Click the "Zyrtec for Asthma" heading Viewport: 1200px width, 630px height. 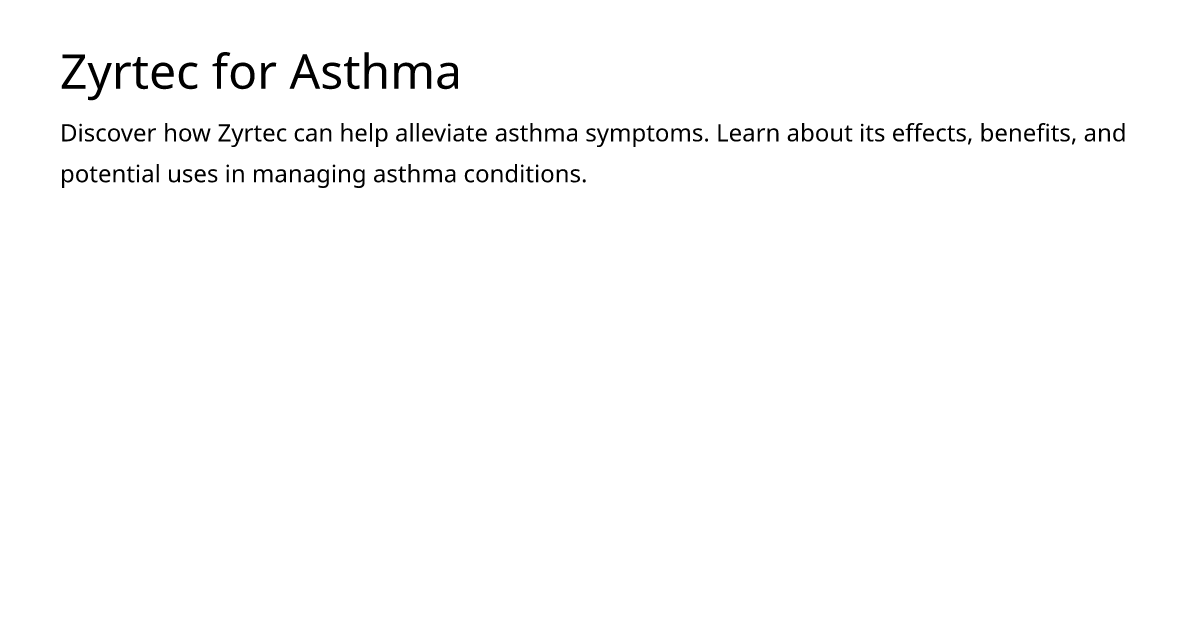(x=260, y=72)
